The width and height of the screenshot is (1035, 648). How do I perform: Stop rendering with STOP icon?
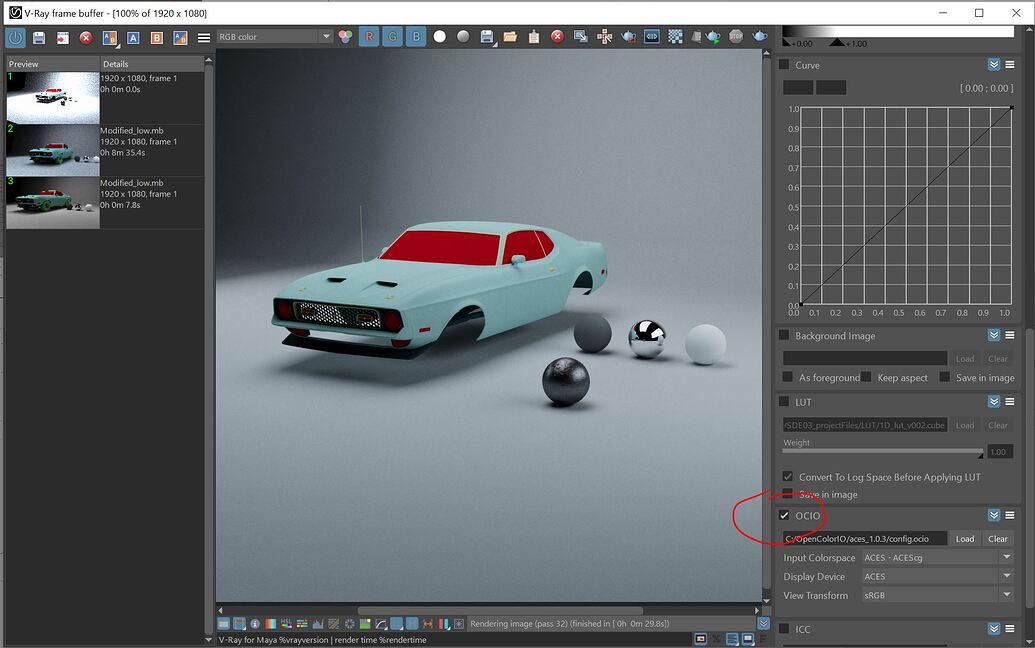(736, 37)
